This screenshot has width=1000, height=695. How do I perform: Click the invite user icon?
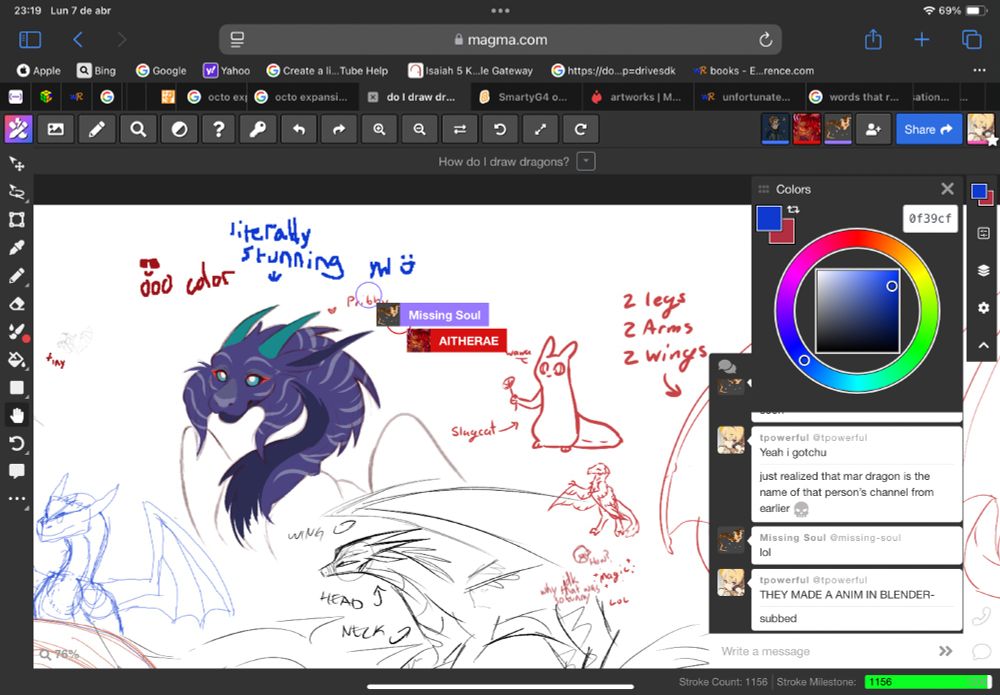[872, 129]
